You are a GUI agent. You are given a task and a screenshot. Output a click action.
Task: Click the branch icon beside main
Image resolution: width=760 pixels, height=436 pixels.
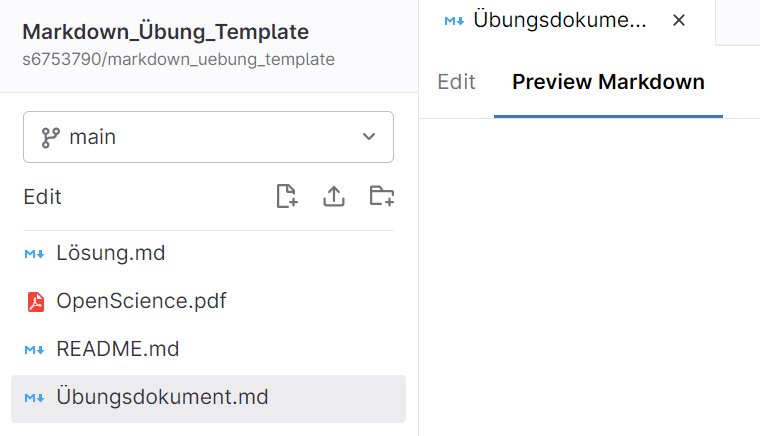click(x=50, y=138)
